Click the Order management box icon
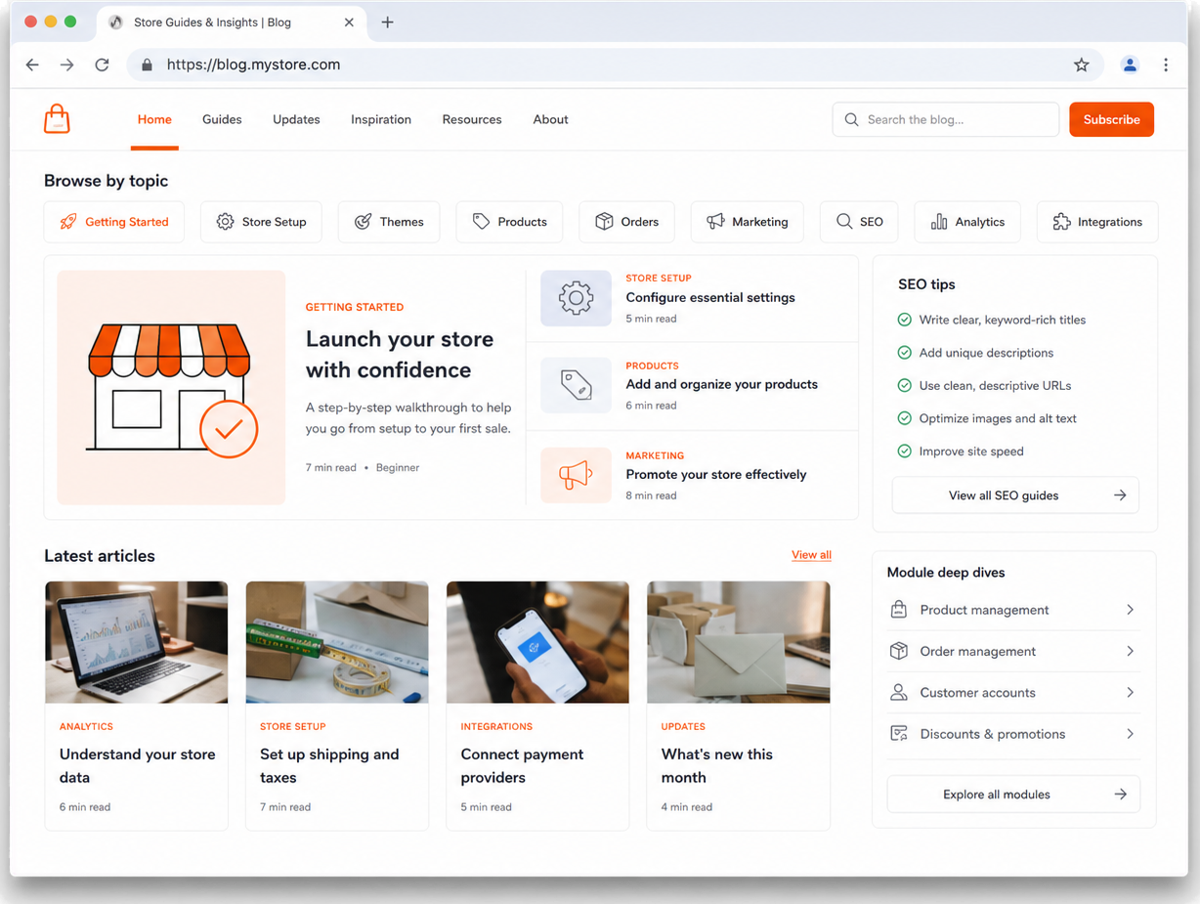Screen dimensions: 1200x904 [x=899, y=651]
